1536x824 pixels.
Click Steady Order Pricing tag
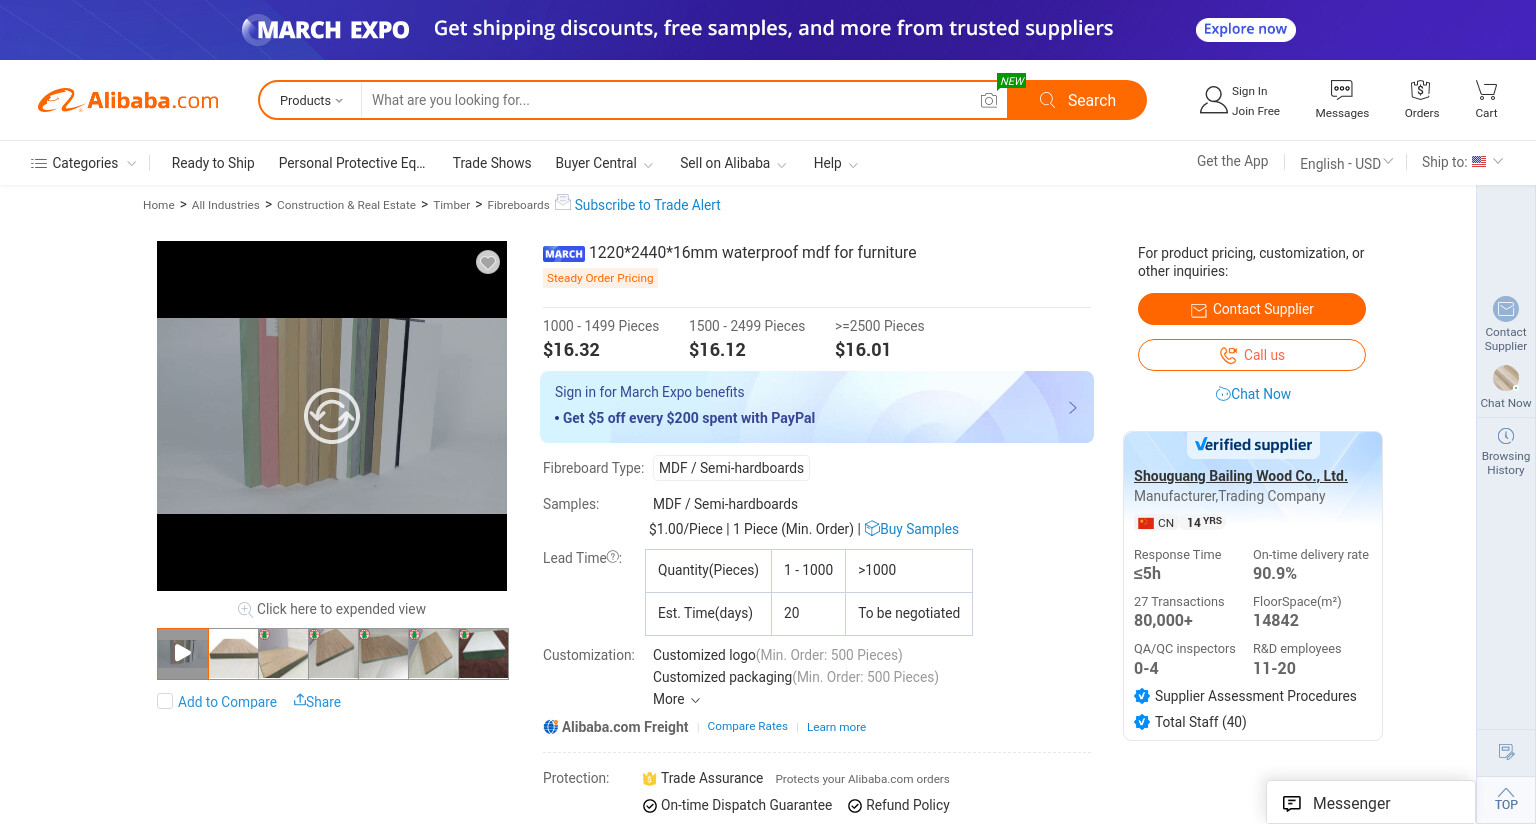600,278
